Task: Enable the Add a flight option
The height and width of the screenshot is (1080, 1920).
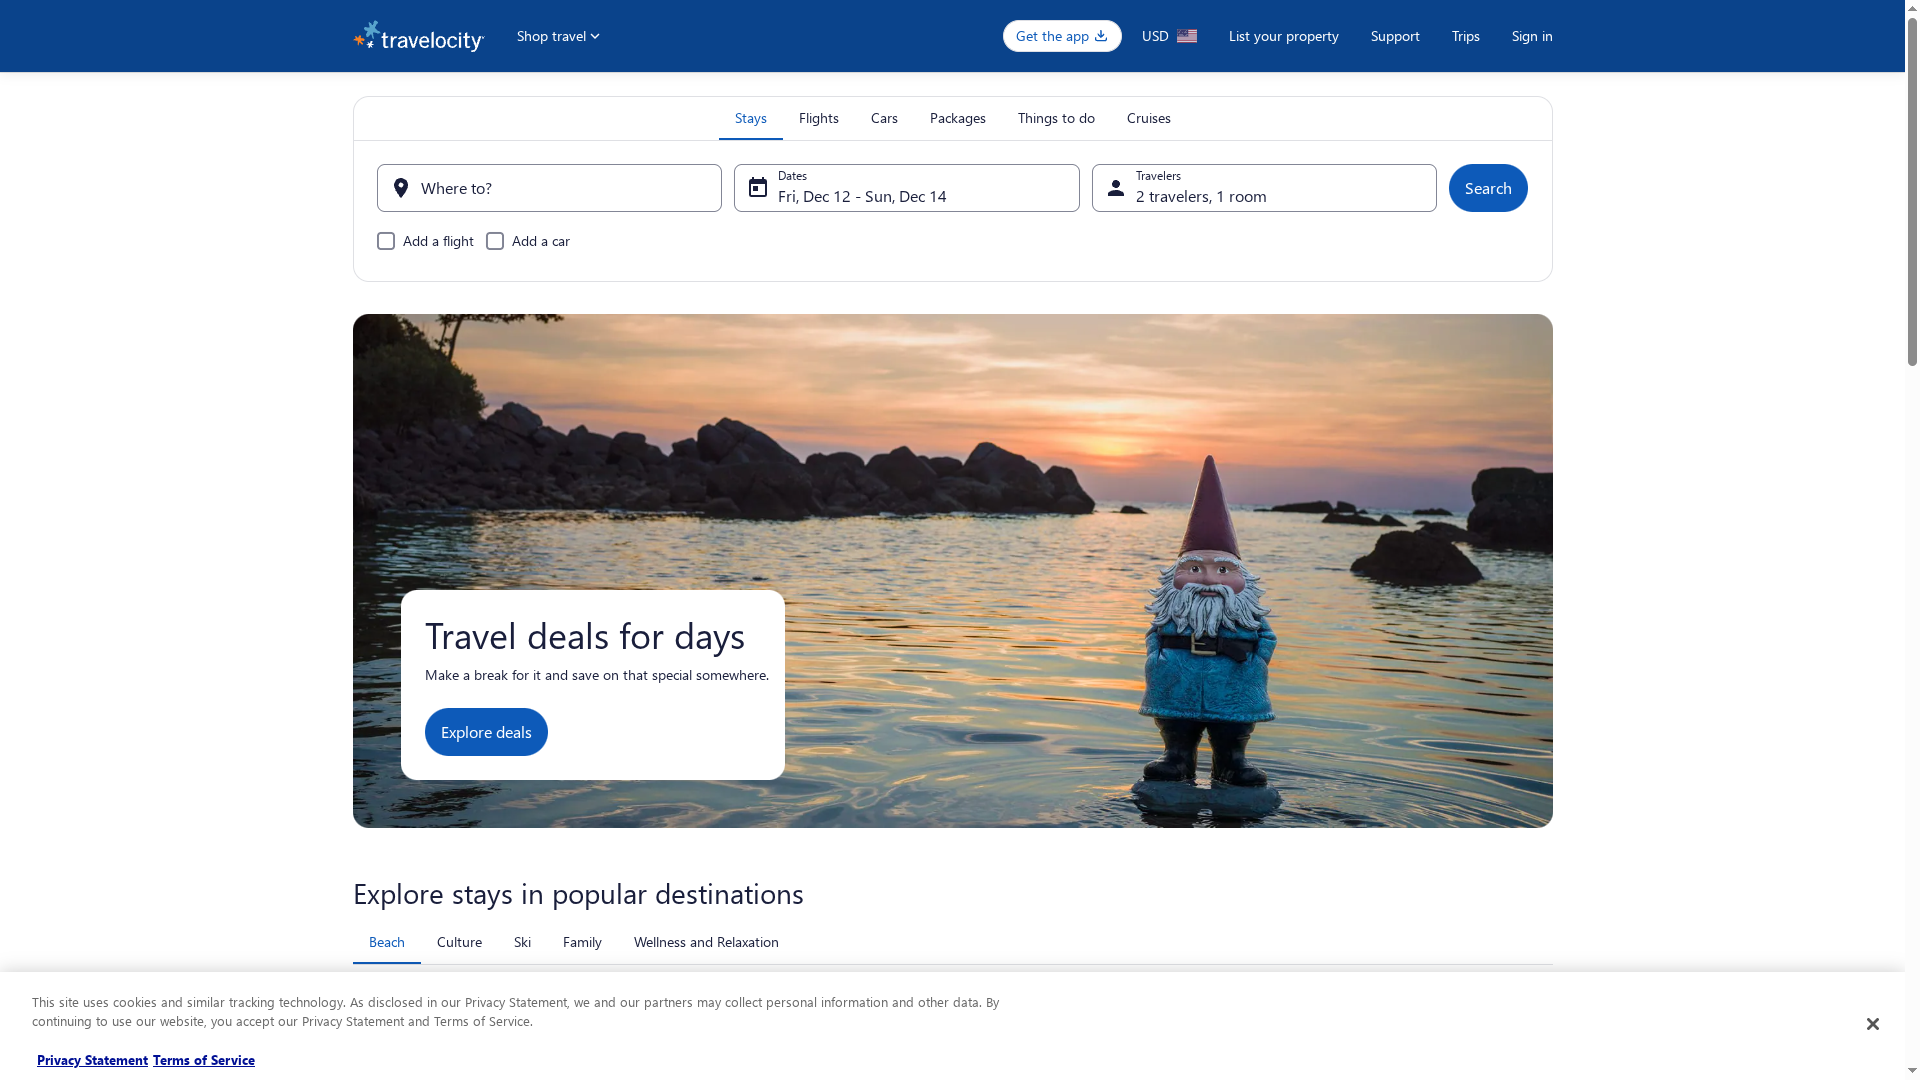Action: tap(386, 241)
